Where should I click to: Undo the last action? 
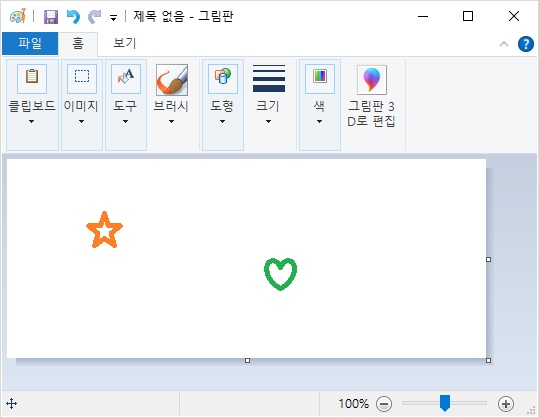pos(73,16)
